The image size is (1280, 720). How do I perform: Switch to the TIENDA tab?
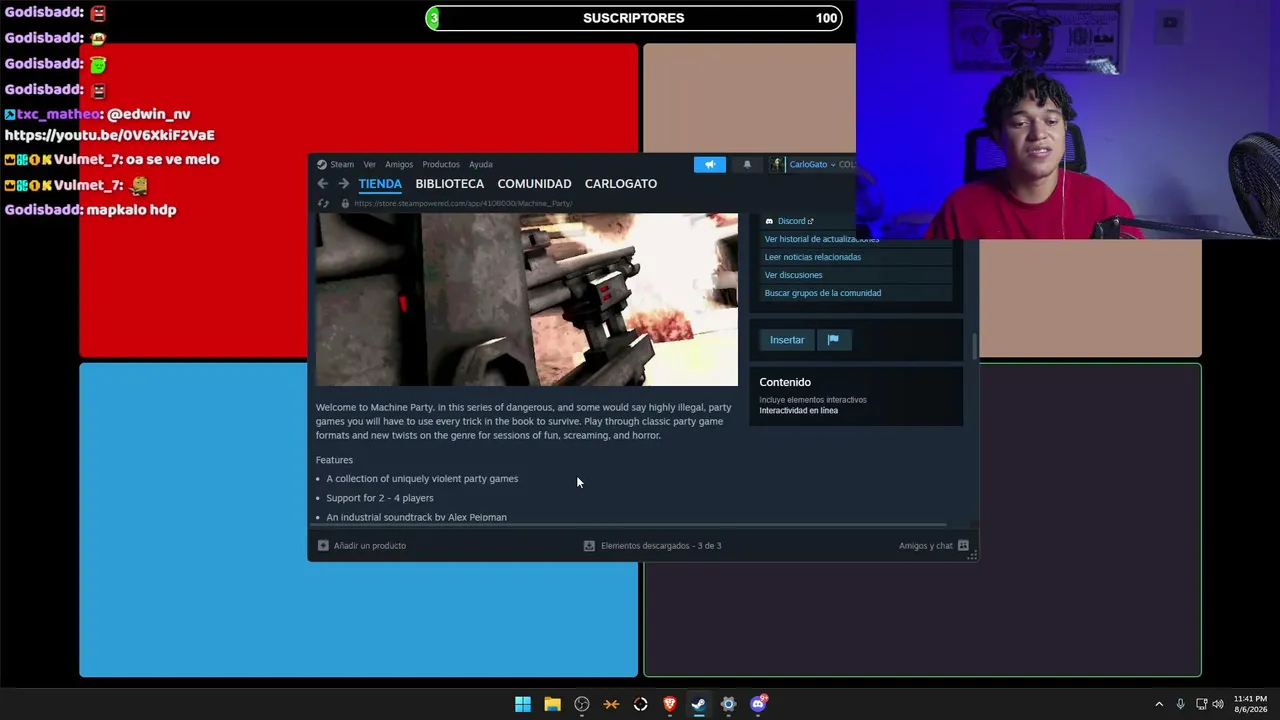(380, 184)
